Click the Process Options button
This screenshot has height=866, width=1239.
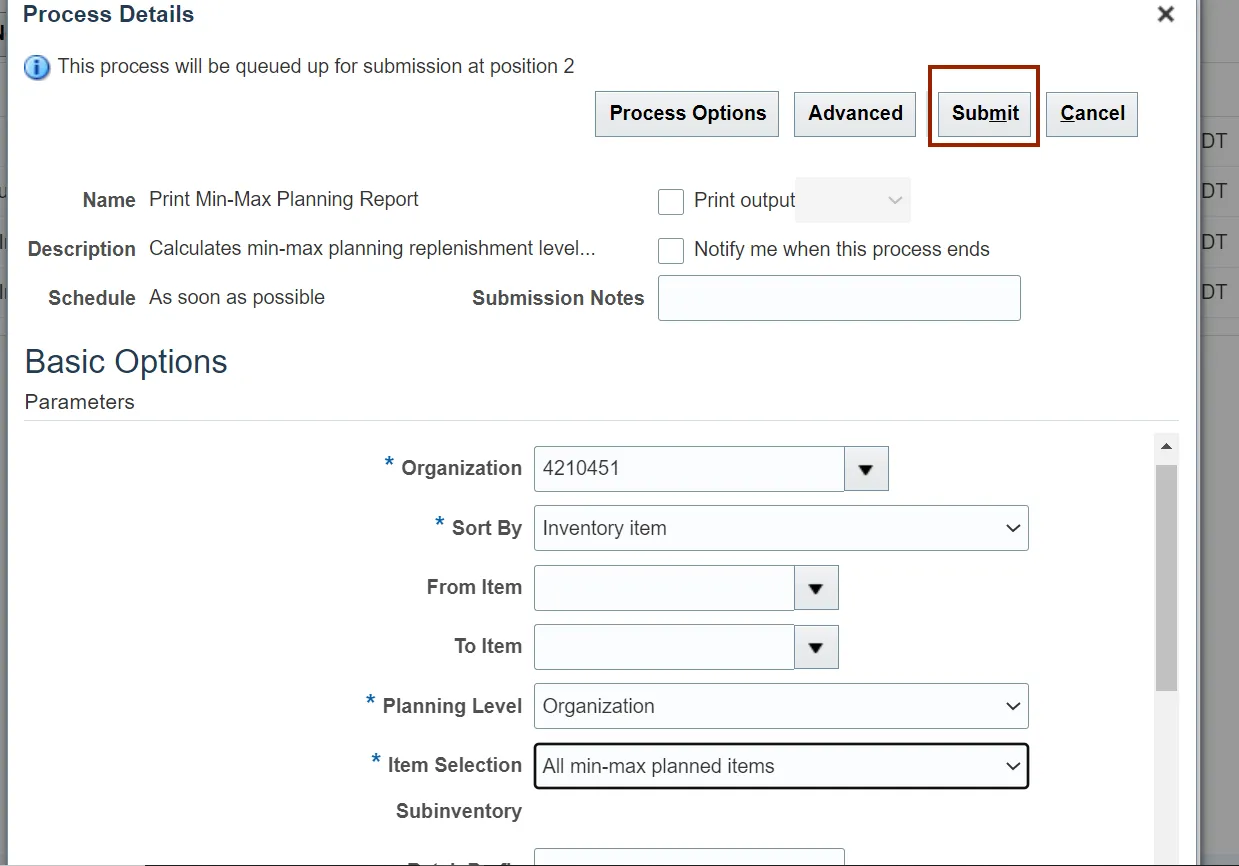point(687,114)
